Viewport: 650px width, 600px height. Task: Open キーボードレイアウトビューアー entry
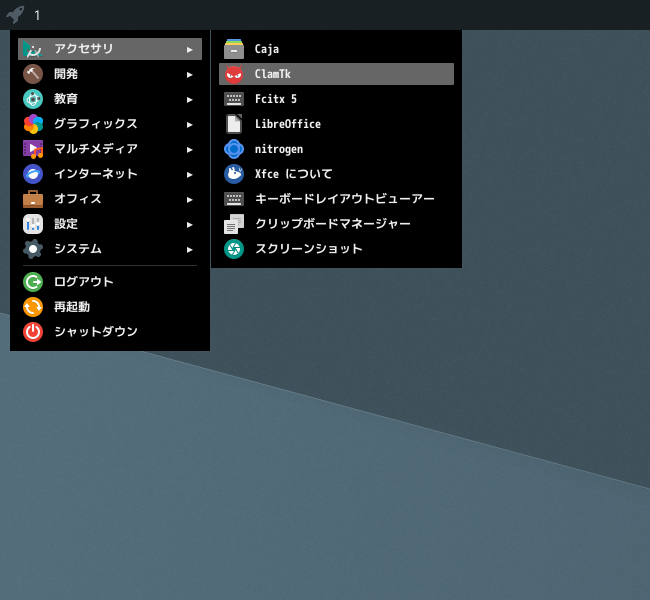[336, 199]
